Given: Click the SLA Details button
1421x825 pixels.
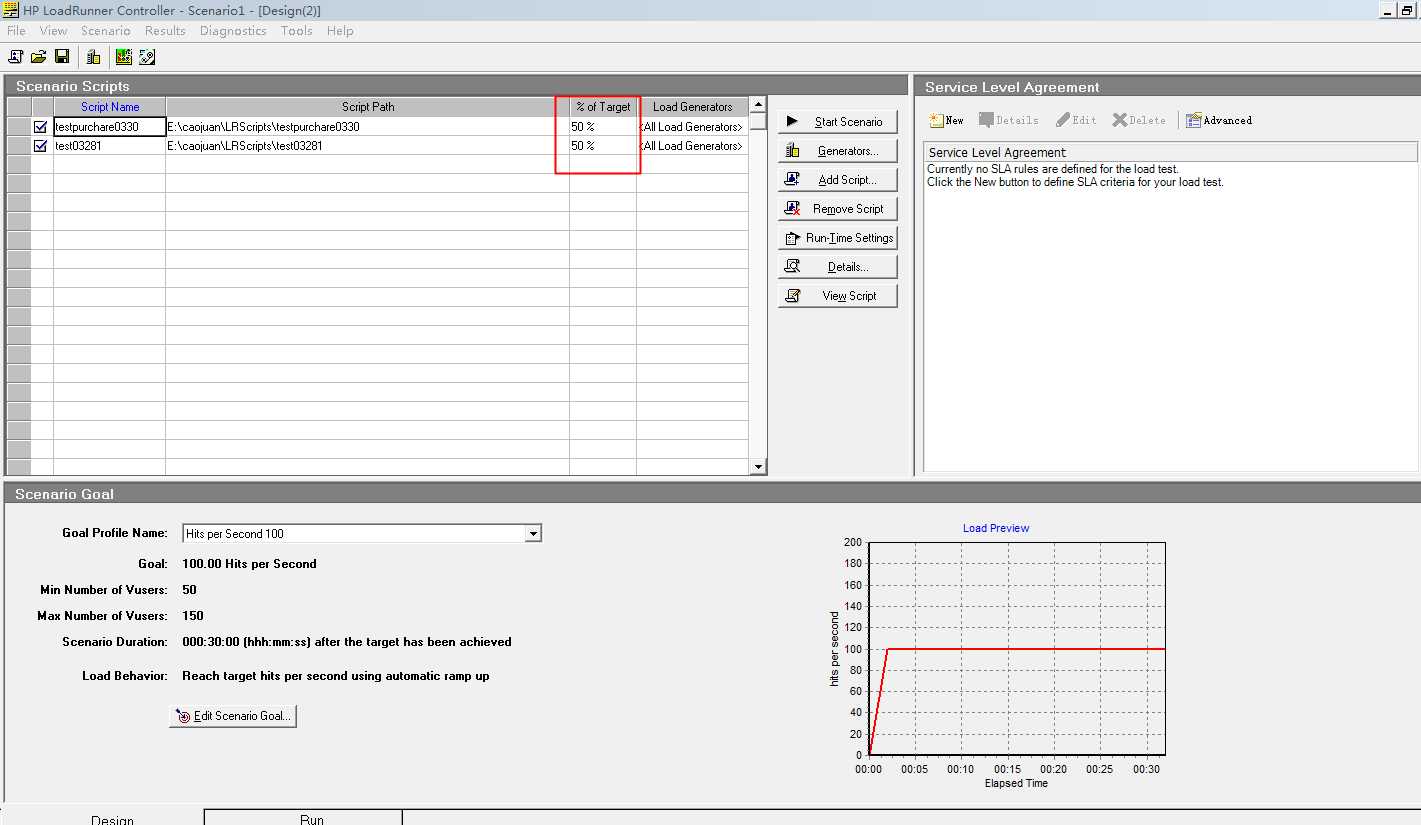Looking at the screenshot, I should coord(1008,120).
